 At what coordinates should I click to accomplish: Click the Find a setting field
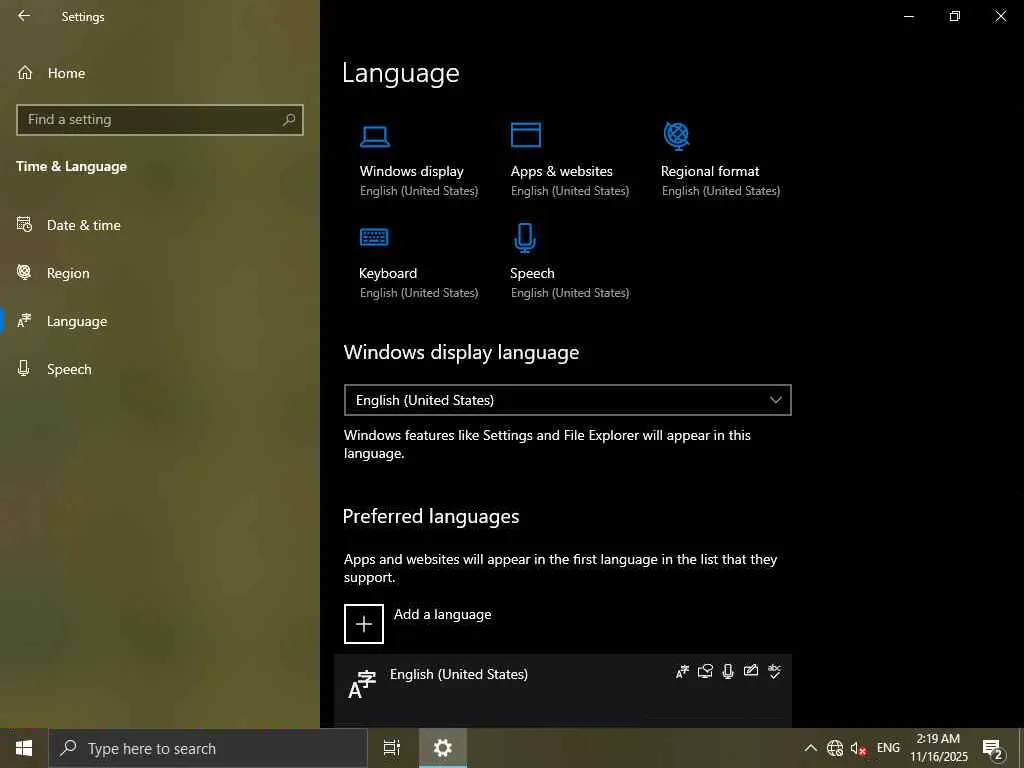click(x=160, y=120)
